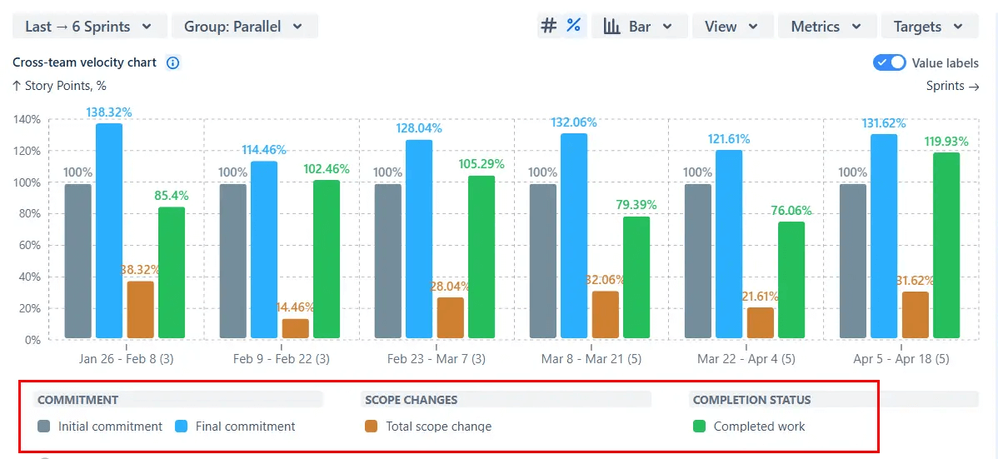Viewport: 998px width, 459px height.
Task: Click the Total scope change legend swatch
Action: pyautogui.click(x=371, y=426)
